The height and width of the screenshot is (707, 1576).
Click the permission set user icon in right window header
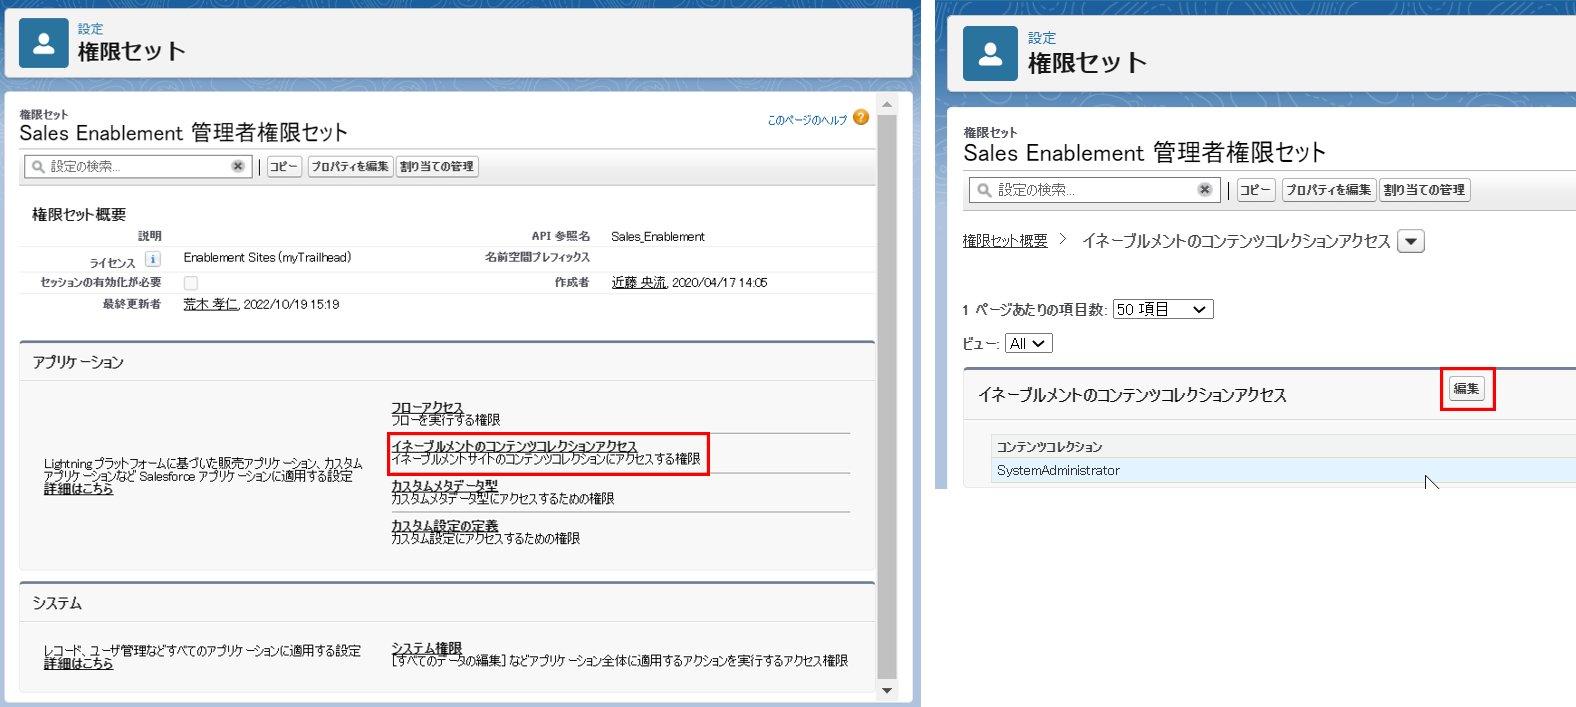coord(990,54)
